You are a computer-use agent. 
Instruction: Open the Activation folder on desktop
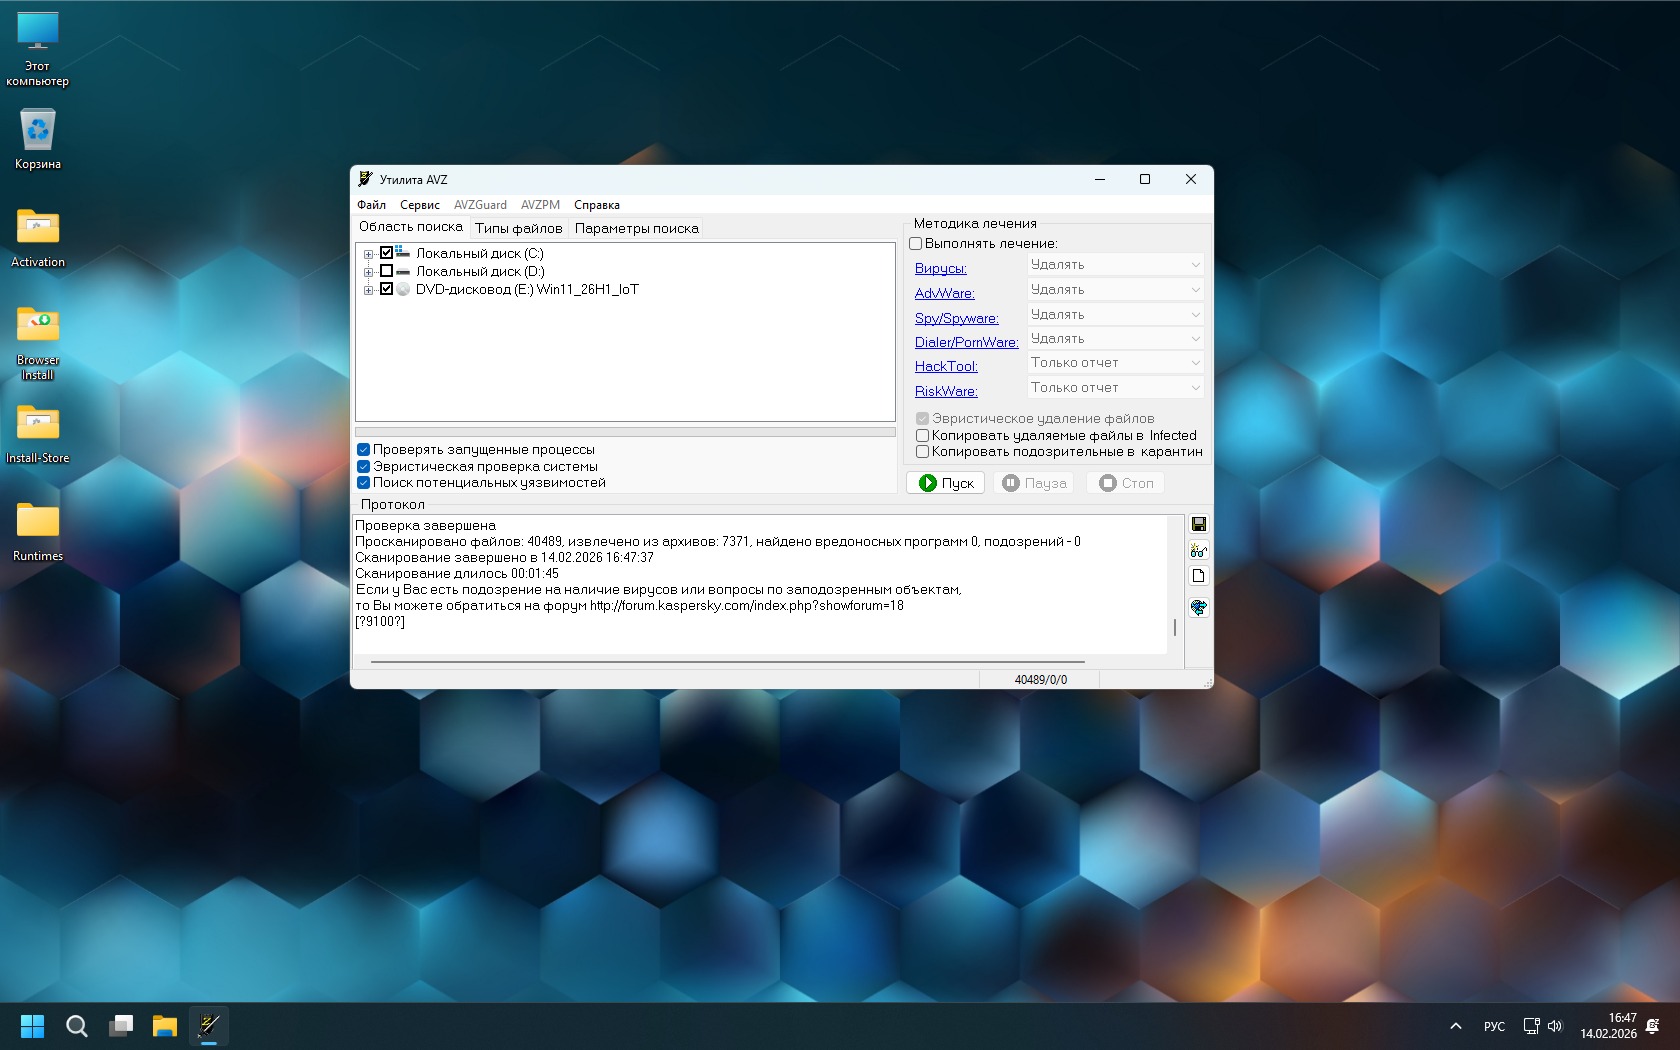(38, 237)
